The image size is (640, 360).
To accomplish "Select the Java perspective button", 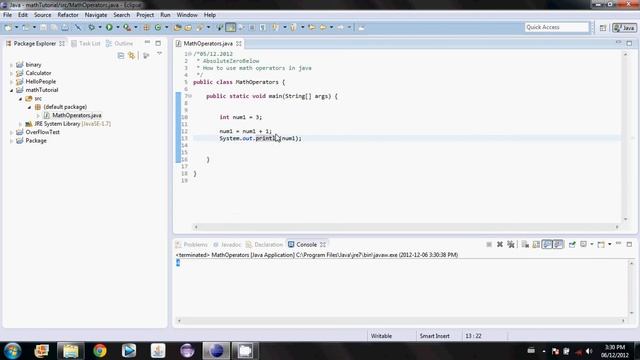I will (624, 28).
